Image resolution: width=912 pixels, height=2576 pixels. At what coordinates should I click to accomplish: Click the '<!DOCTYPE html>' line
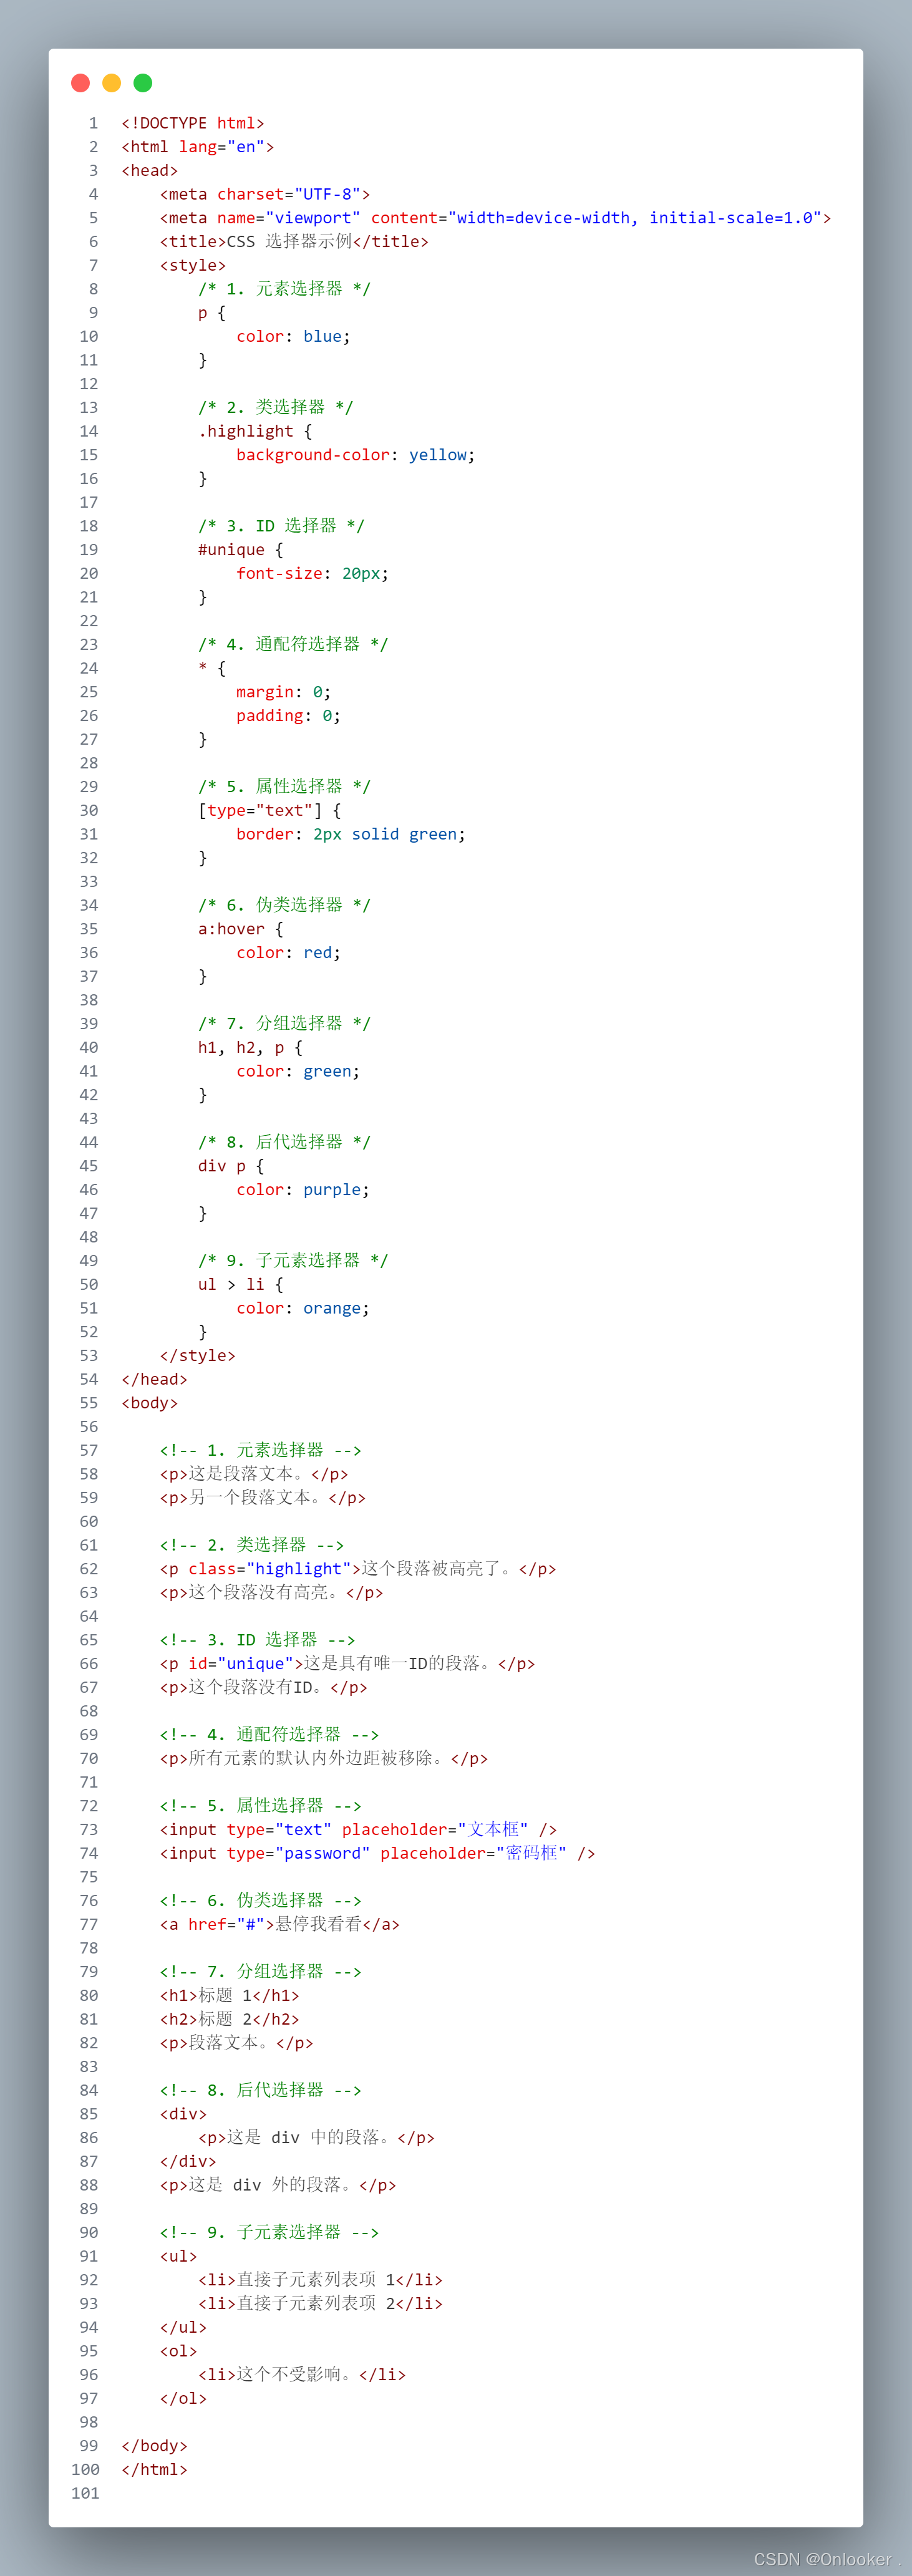tap(193, 123)
